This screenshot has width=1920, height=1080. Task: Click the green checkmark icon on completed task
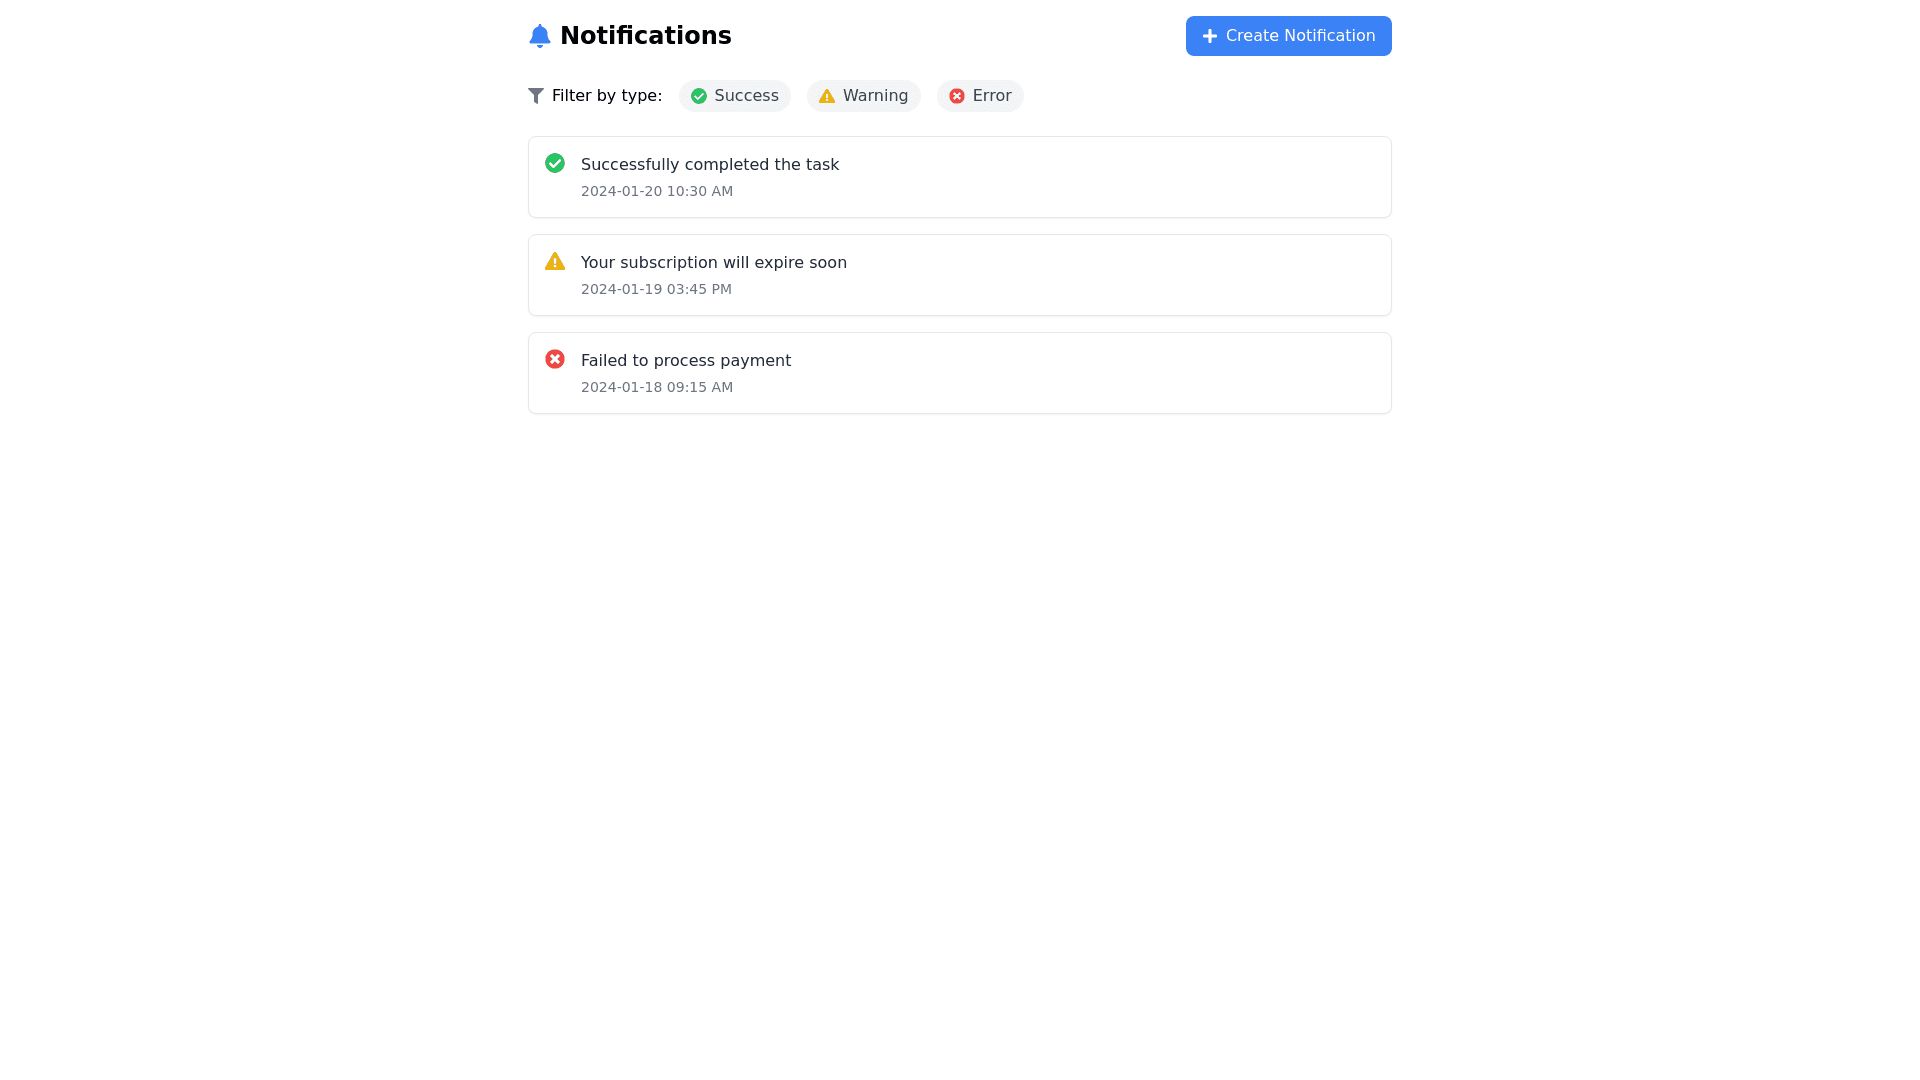click(555, 163)
